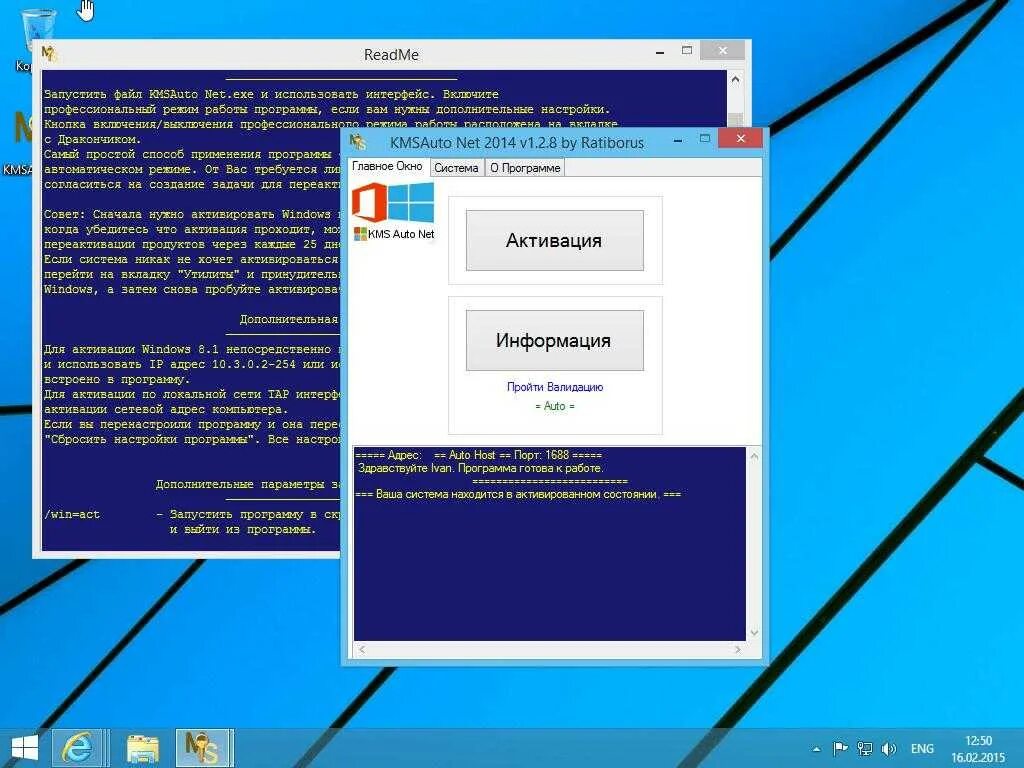Close the KMSAuto Net window
Image resolution: width=1024 pixels, height=768 pixels.
coord(740,138)
